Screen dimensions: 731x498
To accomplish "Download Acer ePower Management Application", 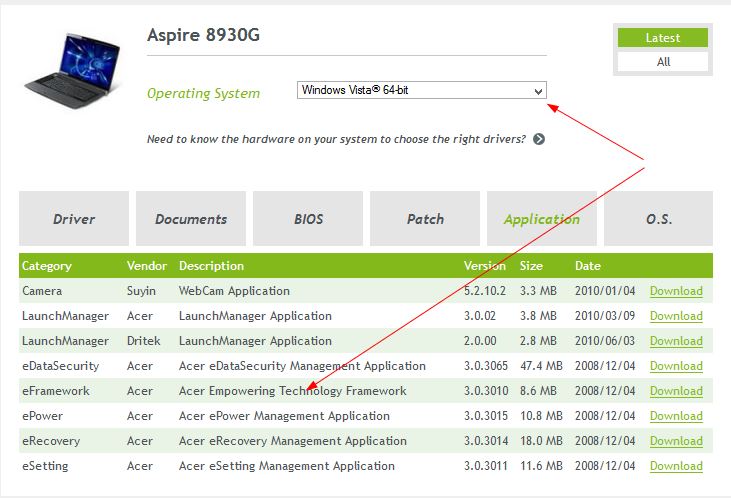I will [x=676, y=416].
